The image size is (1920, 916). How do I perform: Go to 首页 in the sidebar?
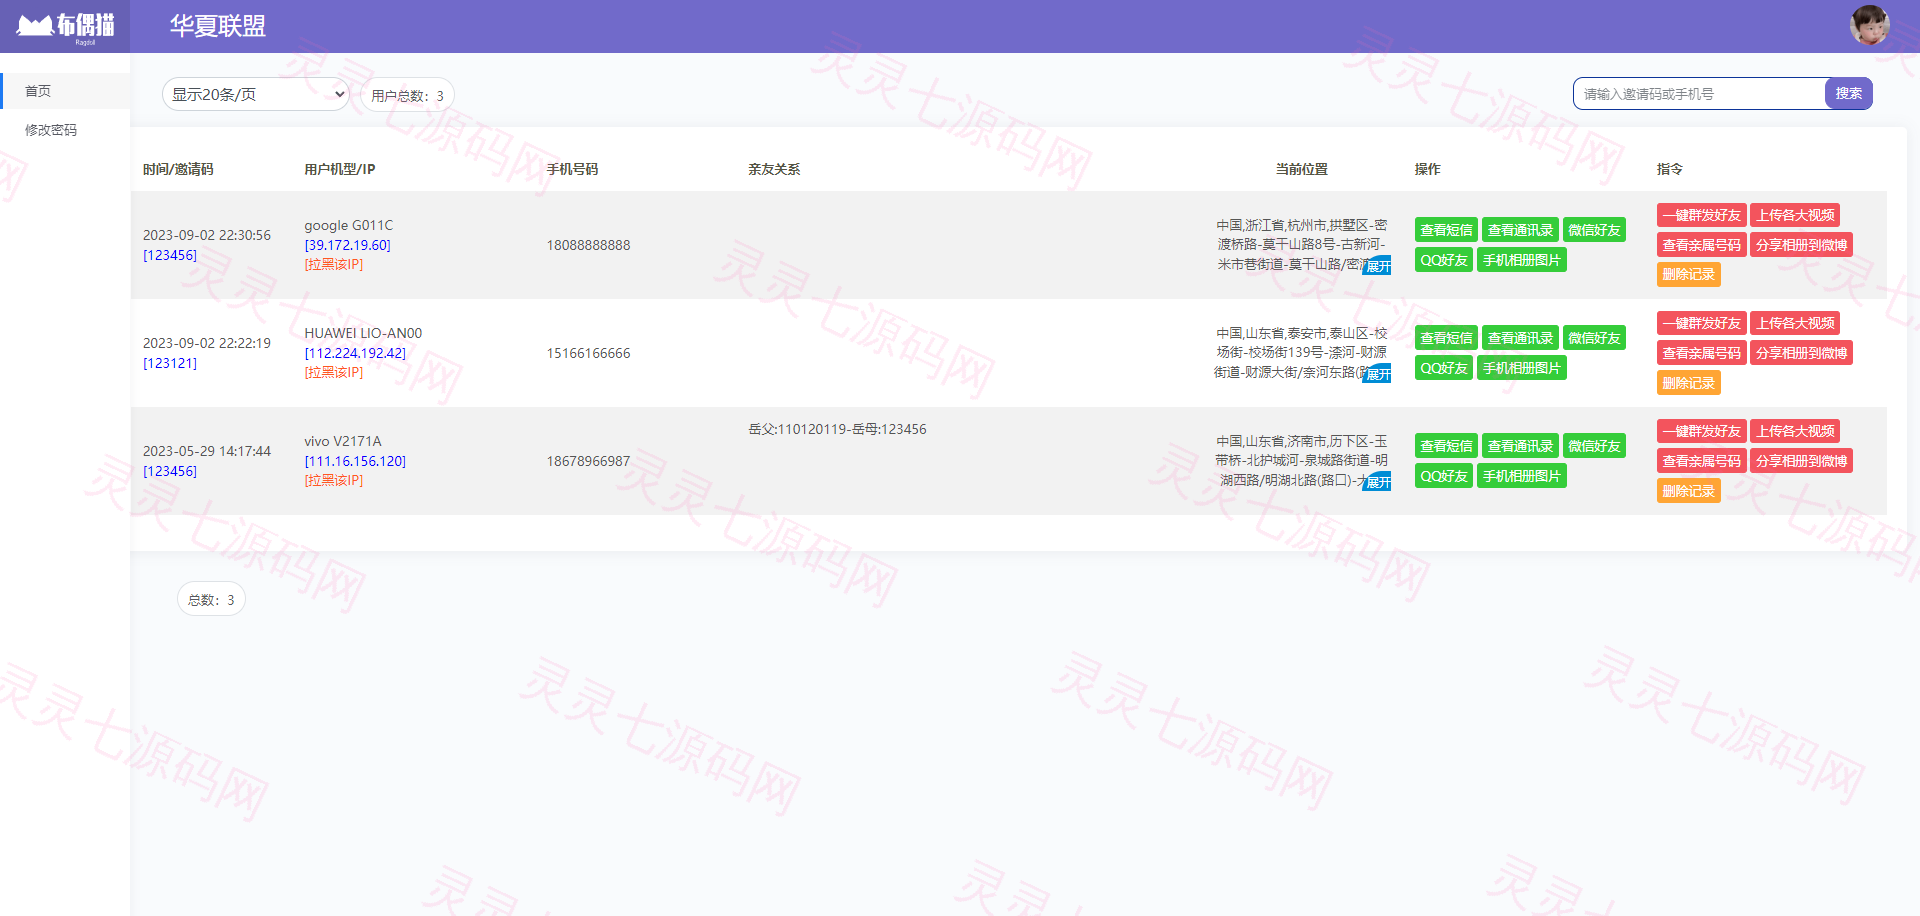(x=65, y=91)
